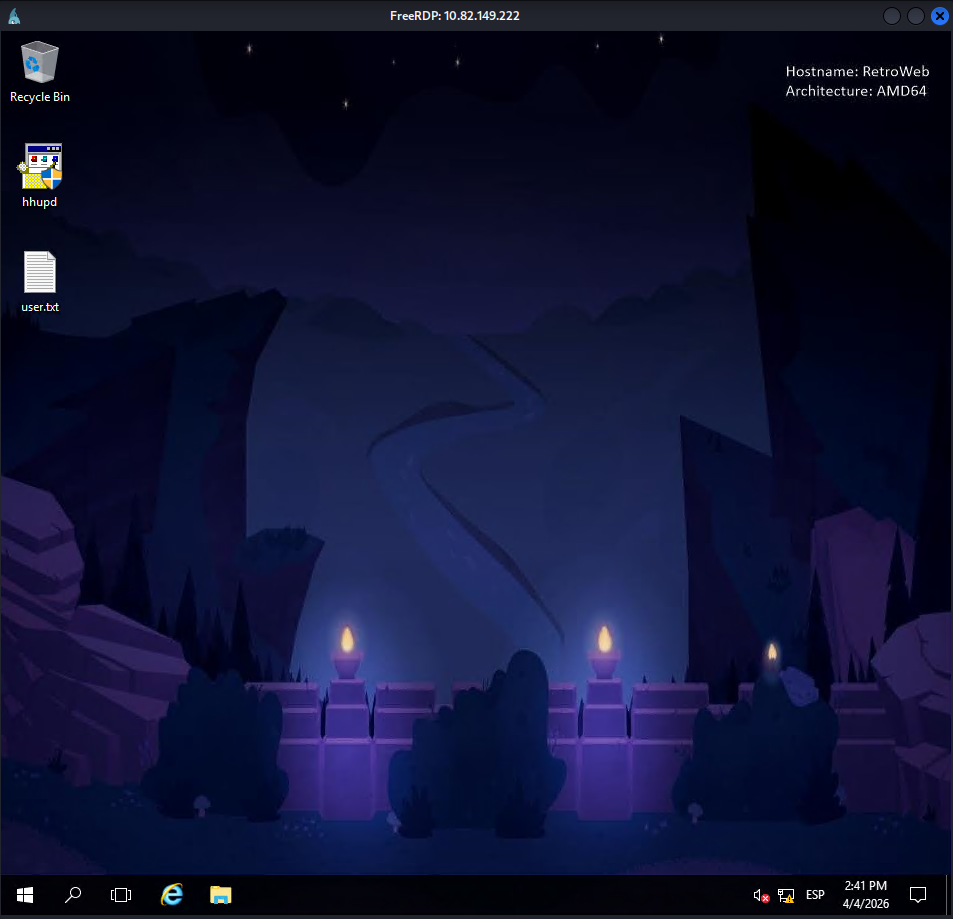953x919 pixels.
Task: Maximize the FreeRDP window
Action: pos(915,16)
